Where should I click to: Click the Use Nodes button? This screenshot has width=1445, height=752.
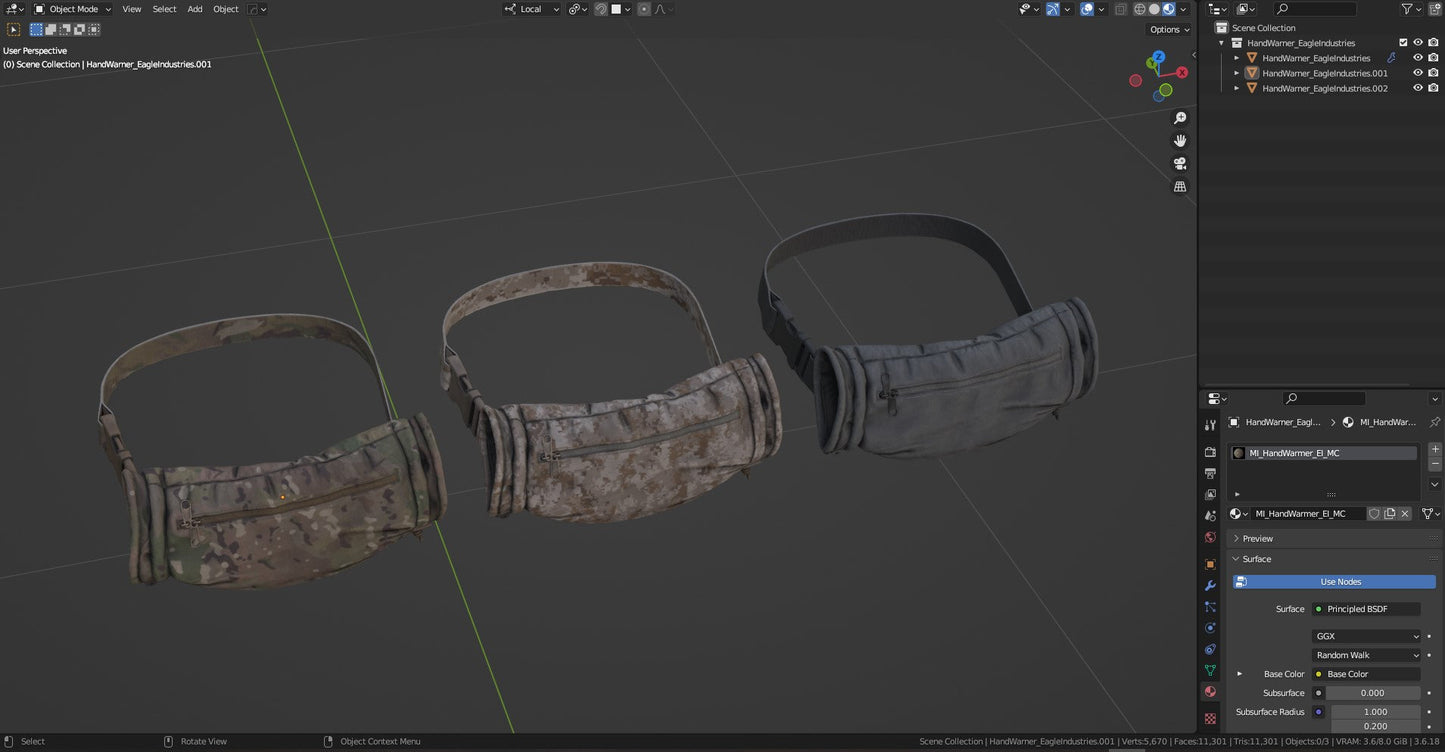click(x=1340, y=581)
